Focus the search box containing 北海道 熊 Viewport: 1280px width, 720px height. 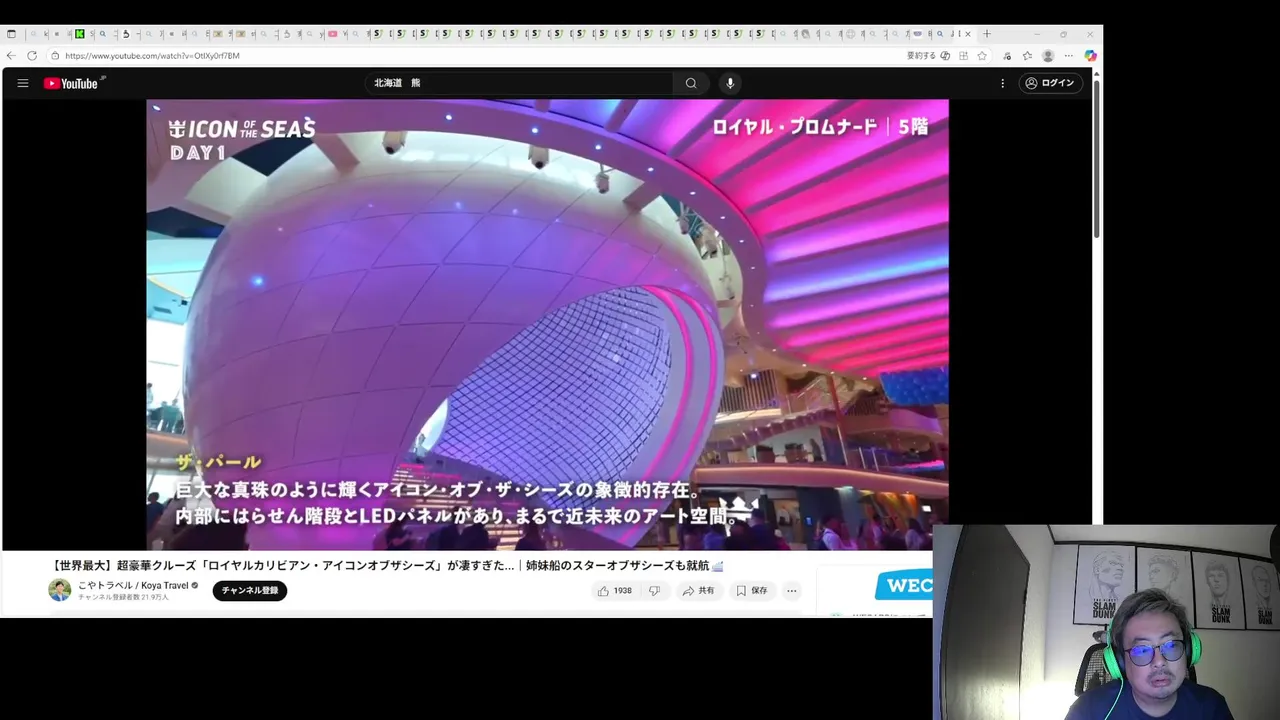coord(519,83)
